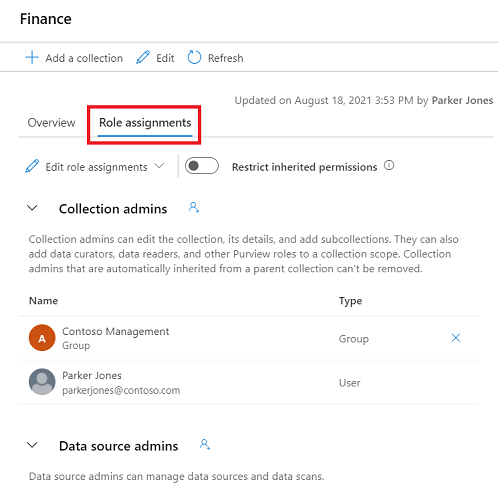Click Parker Jones profile avatar
This screenshot has width=498, height=490.
click(x=42, y=382)
